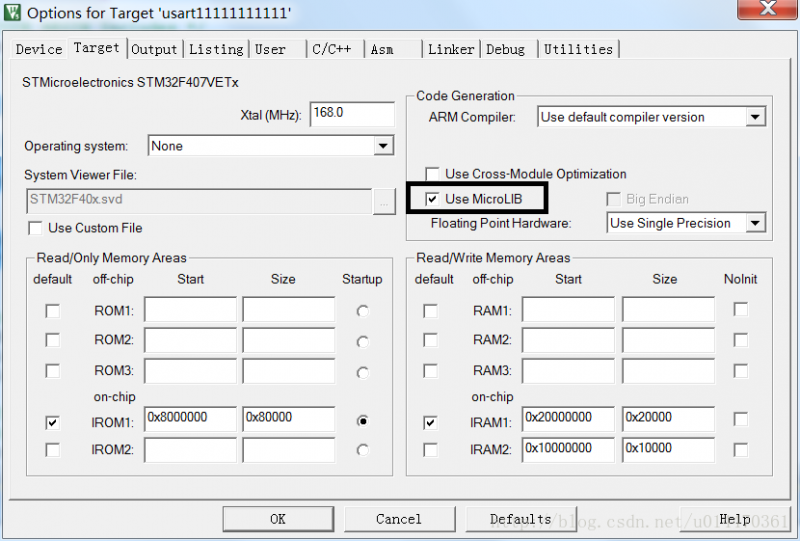Select the ROM2 Startup radio button
Screen dimensions: 800x541
coord(363,341)
